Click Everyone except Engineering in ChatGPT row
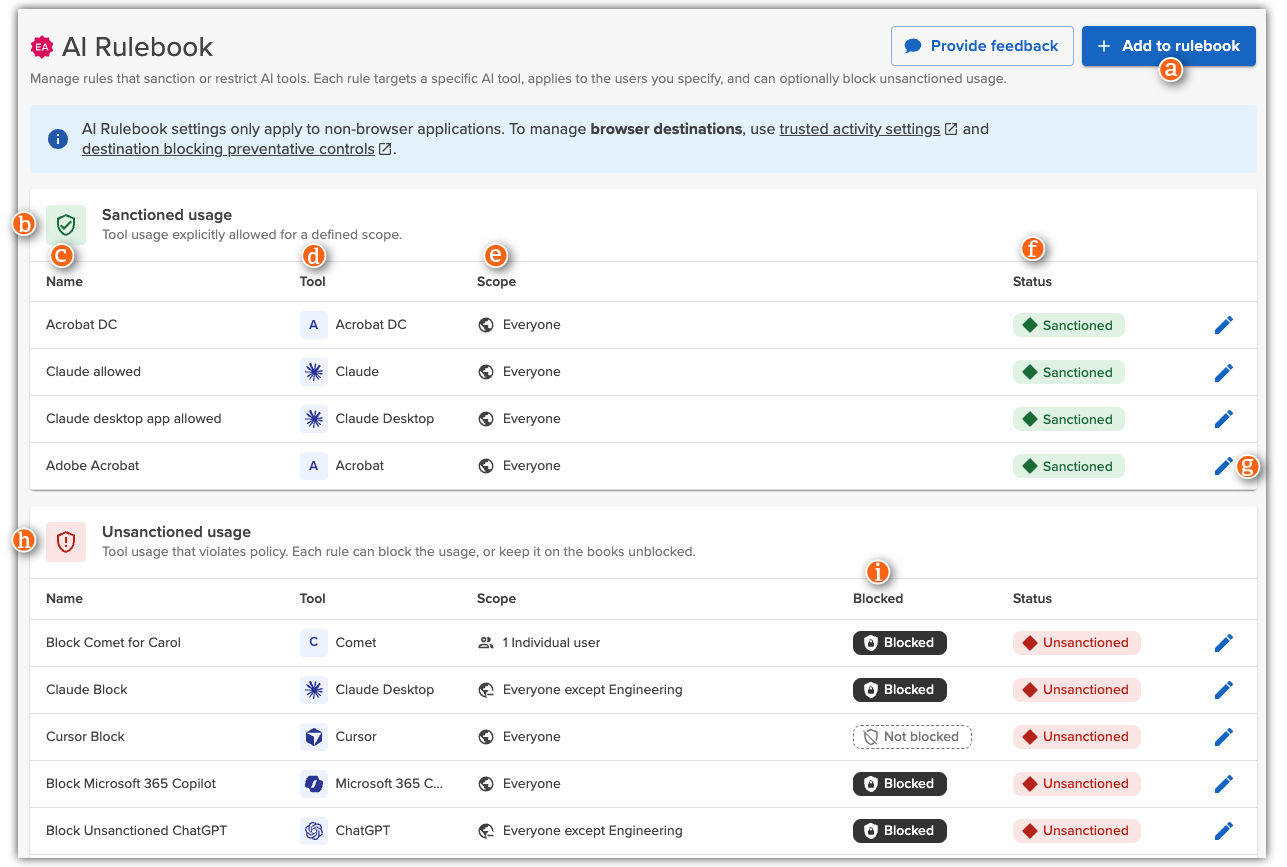The height and width of the screenshot is (867, 1287). [x=593, y=831]
